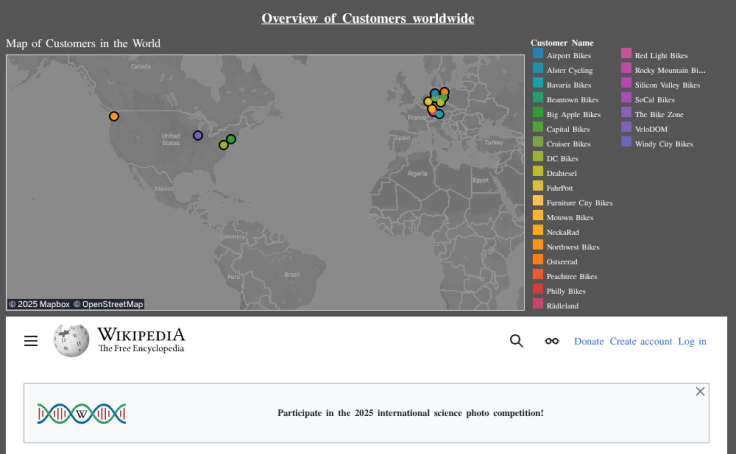The height and width of the screenshot is (454, 736).
Task: Select Windy City Bikes legend entry
Action: click(x=663, y=143)
